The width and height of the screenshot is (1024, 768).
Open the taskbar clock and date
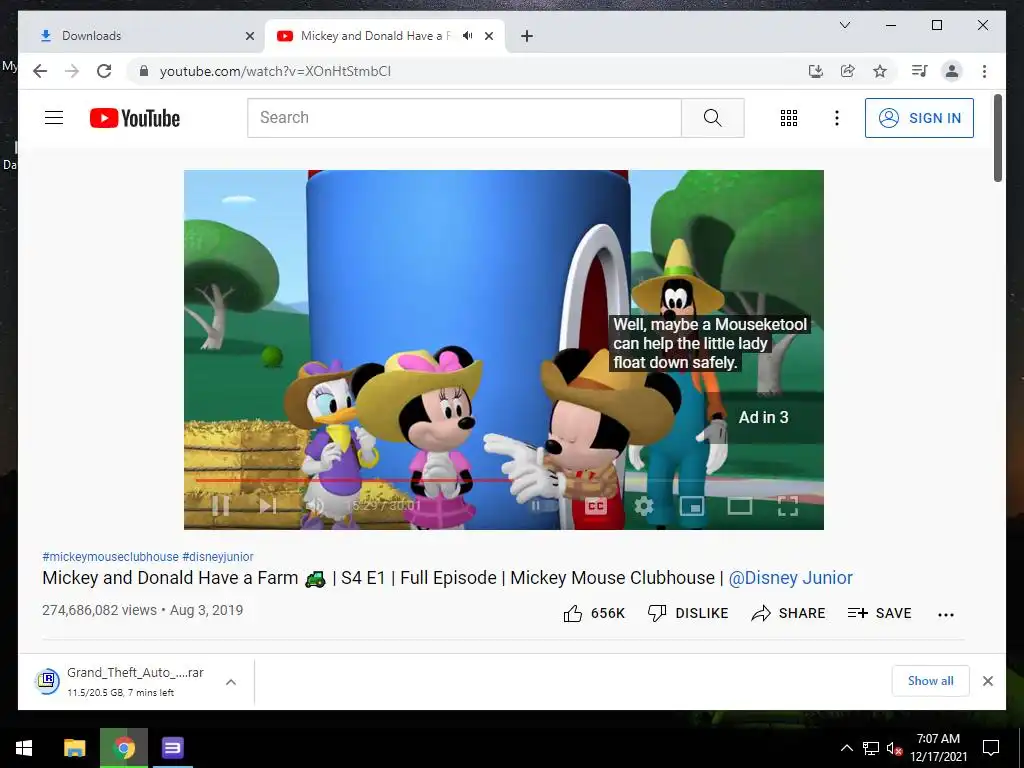point(938,748)
